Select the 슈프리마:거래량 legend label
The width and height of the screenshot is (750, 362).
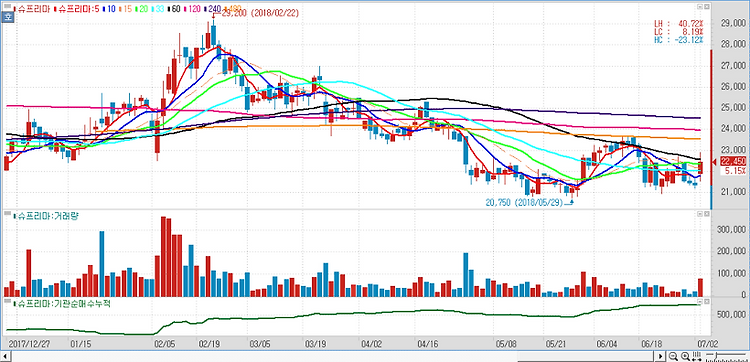point(47,216)
